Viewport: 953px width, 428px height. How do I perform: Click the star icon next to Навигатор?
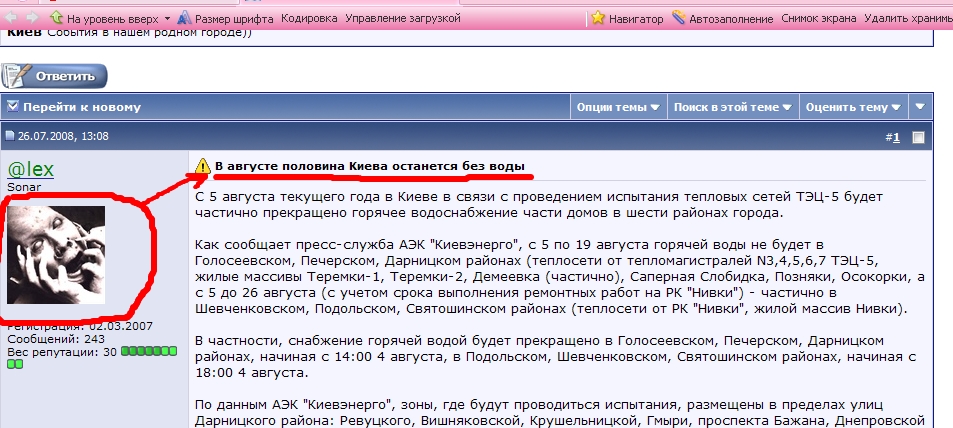coord(598,18)
